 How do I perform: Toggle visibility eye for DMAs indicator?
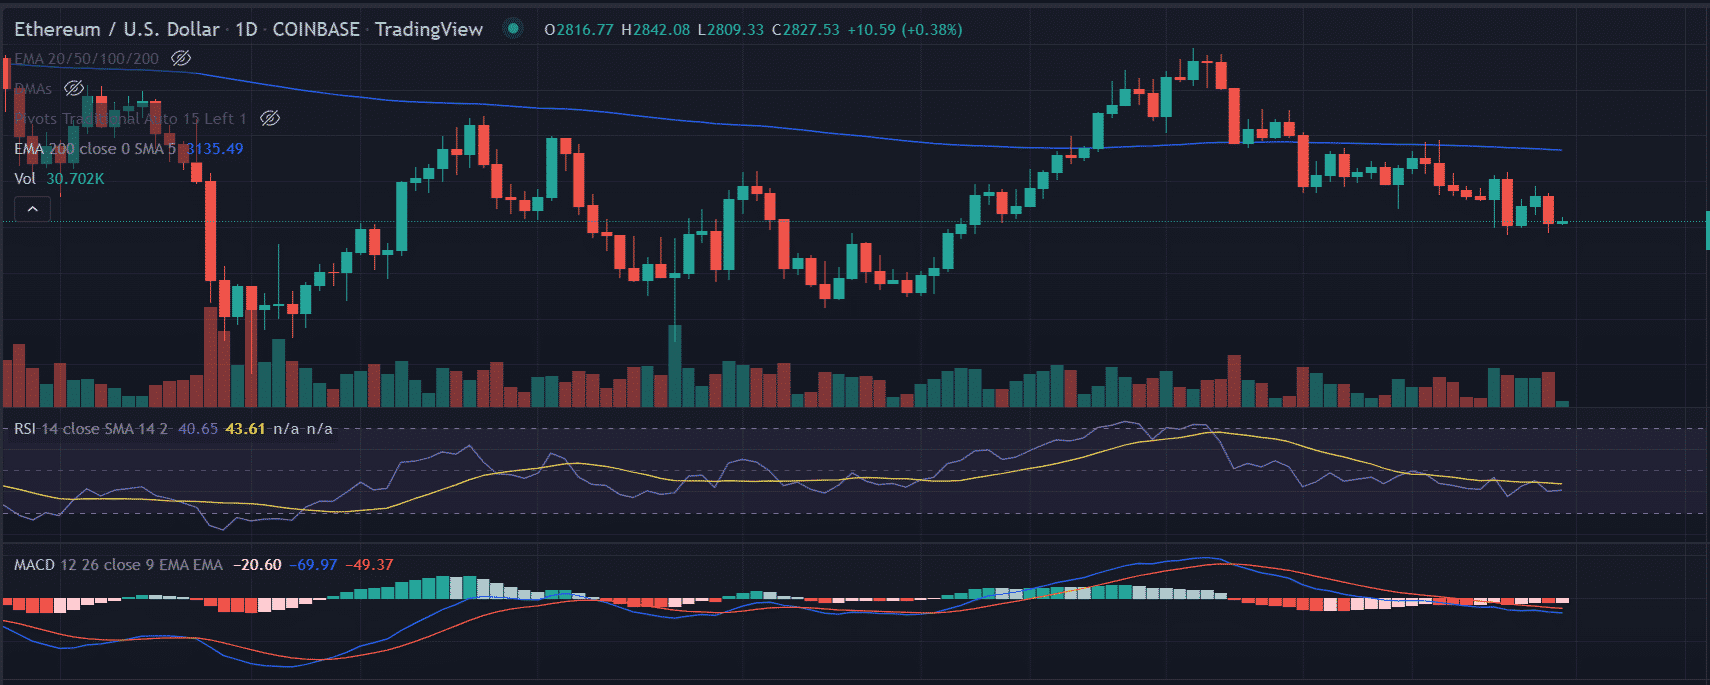coord(74,89)
